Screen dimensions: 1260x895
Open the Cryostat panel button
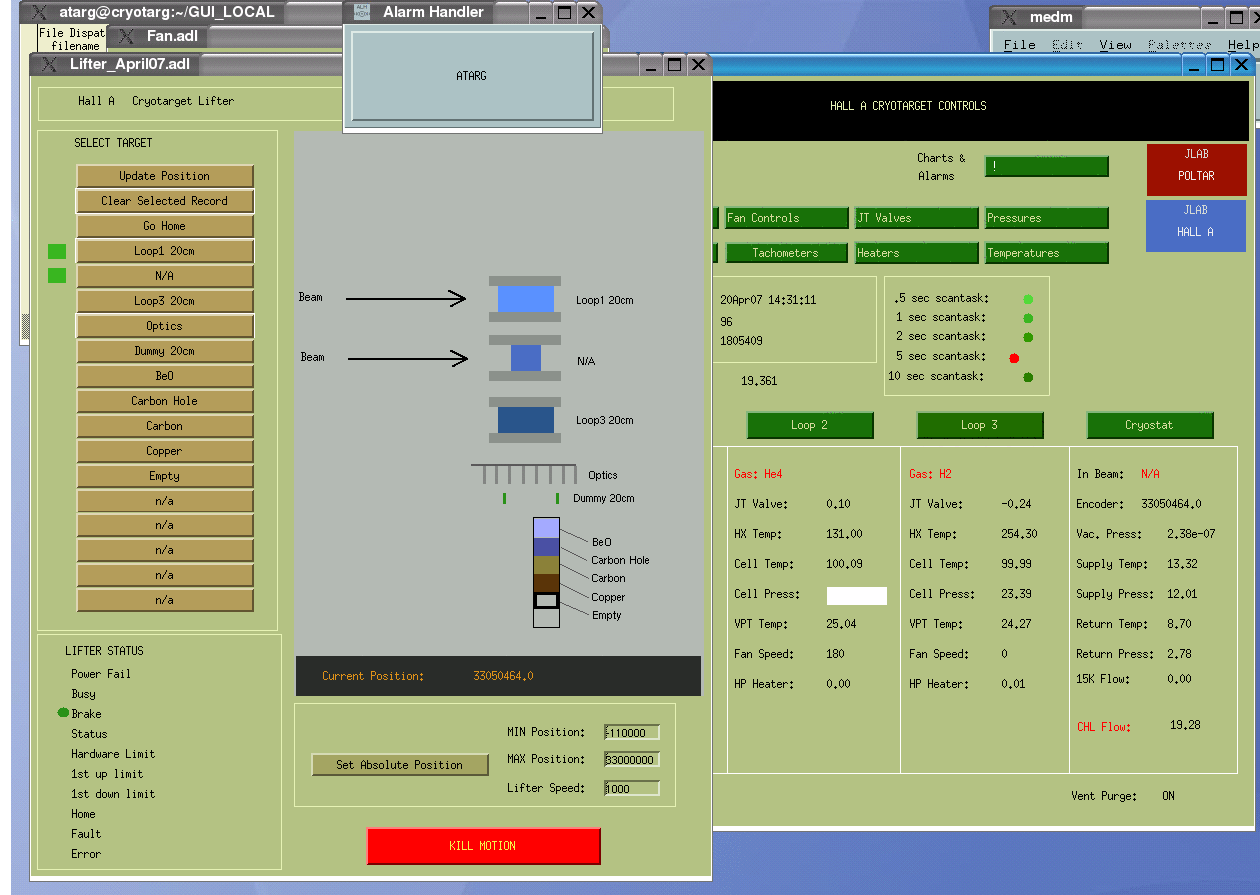[1150, 425]
